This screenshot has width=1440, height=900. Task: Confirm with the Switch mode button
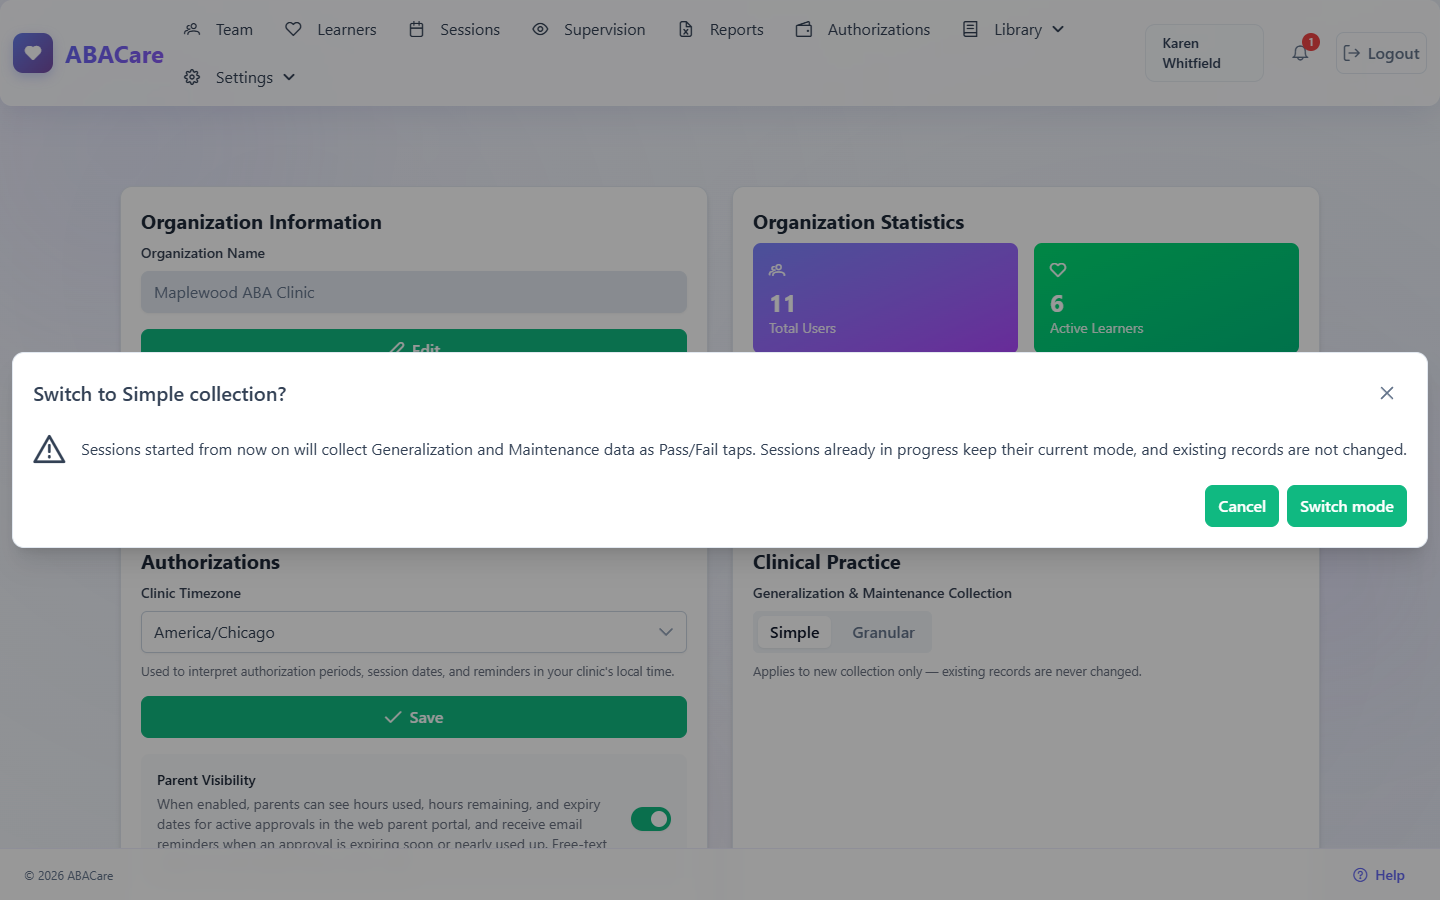[x=1347, y=506]
